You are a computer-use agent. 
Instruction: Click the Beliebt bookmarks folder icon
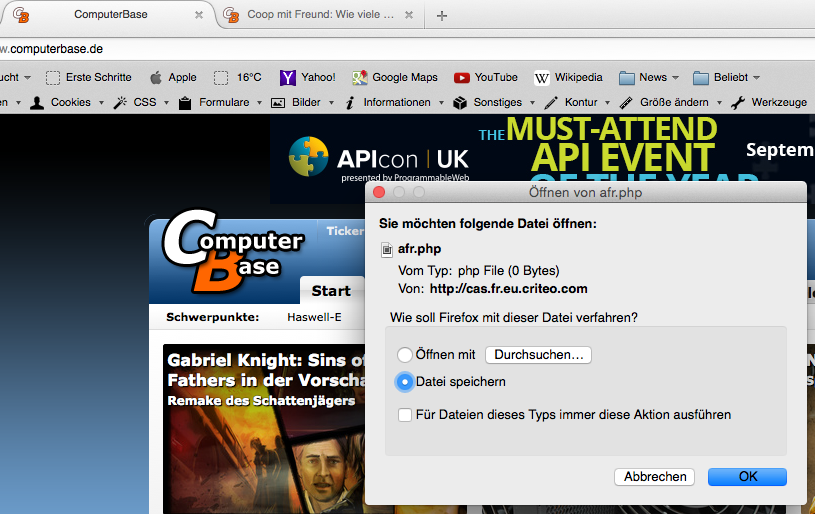[701, 78]
